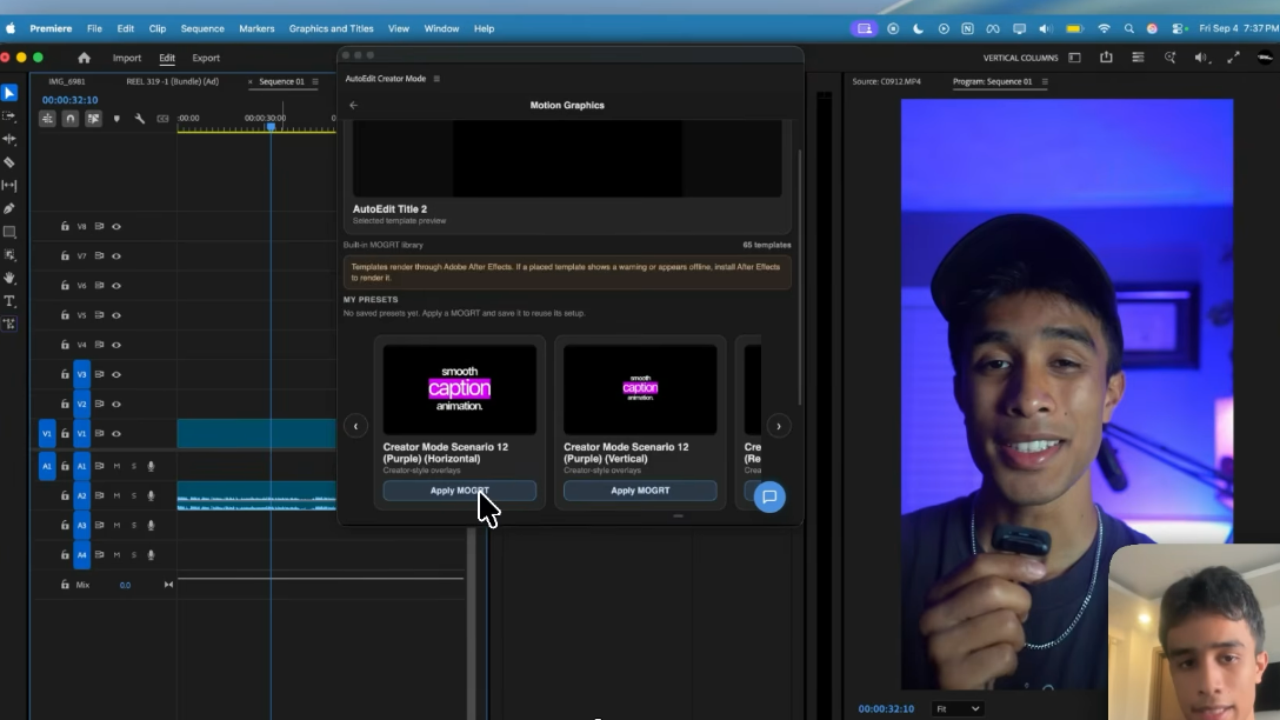Switch to the Import tab
Viewport: 1280px width, 720px height.
point(127,58)
